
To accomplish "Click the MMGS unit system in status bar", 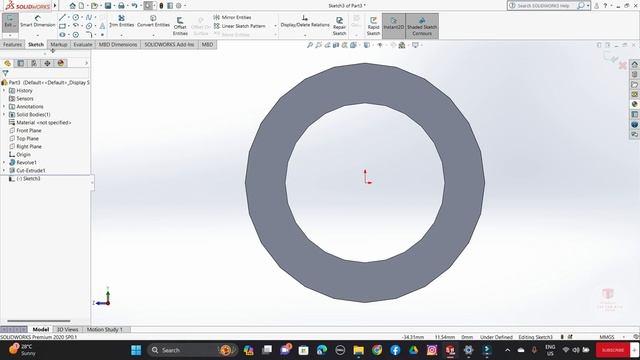I will [607, 337].
